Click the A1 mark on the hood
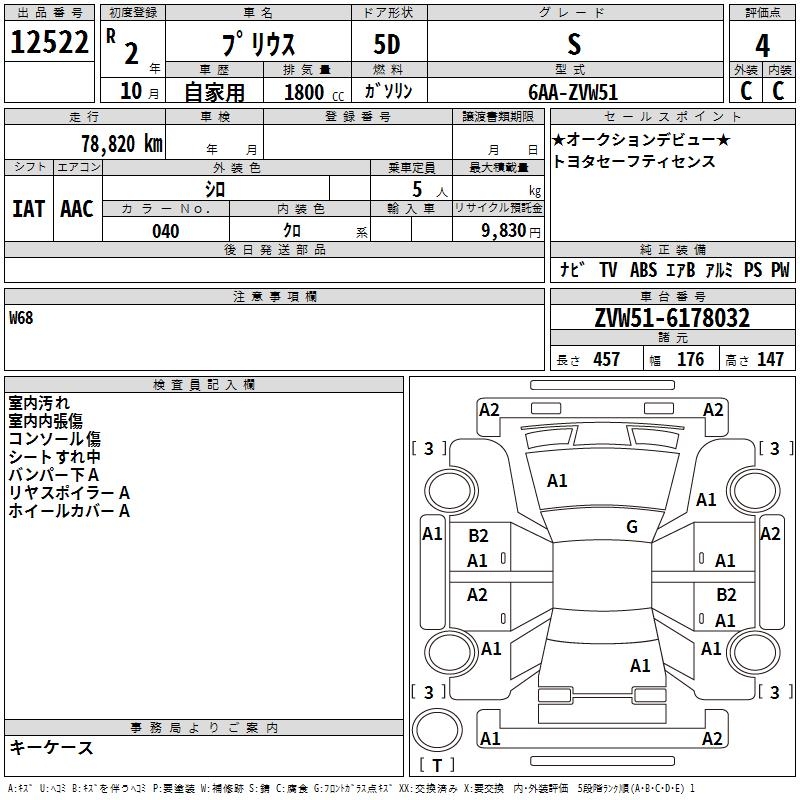This screenshot has width=800, height=800. point(557,481)
